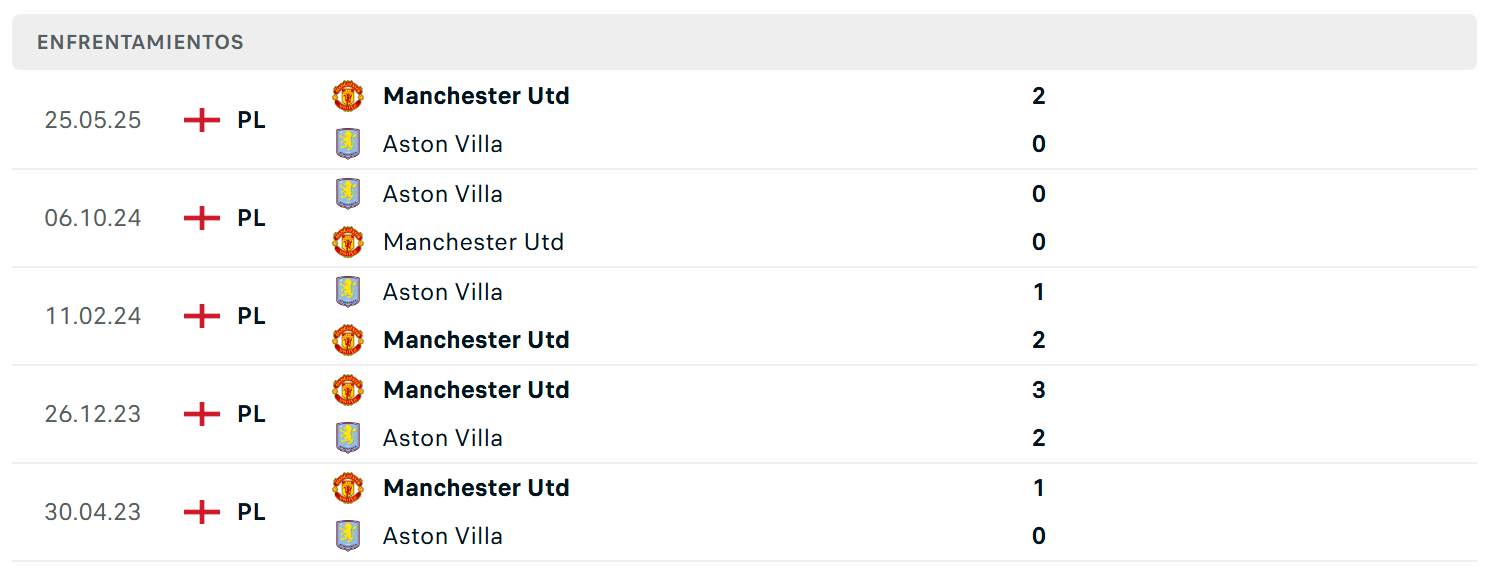
Task: Open match dated 30.04.23
Action: click(744, 512)
